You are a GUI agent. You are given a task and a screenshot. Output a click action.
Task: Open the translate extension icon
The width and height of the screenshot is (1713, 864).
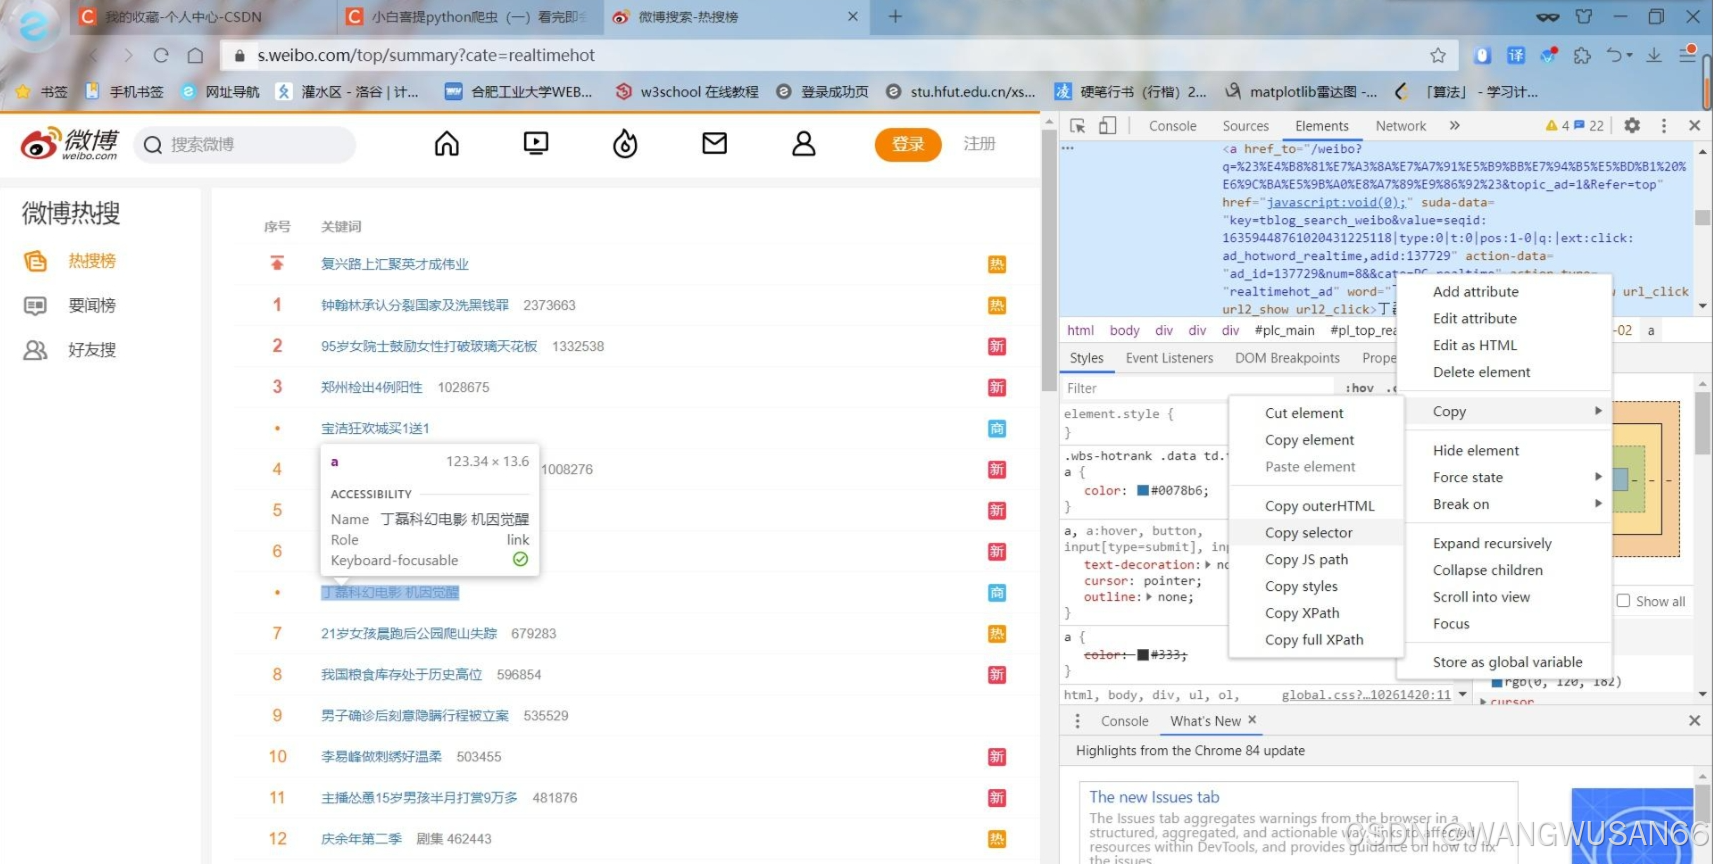tap(1516, 56)
